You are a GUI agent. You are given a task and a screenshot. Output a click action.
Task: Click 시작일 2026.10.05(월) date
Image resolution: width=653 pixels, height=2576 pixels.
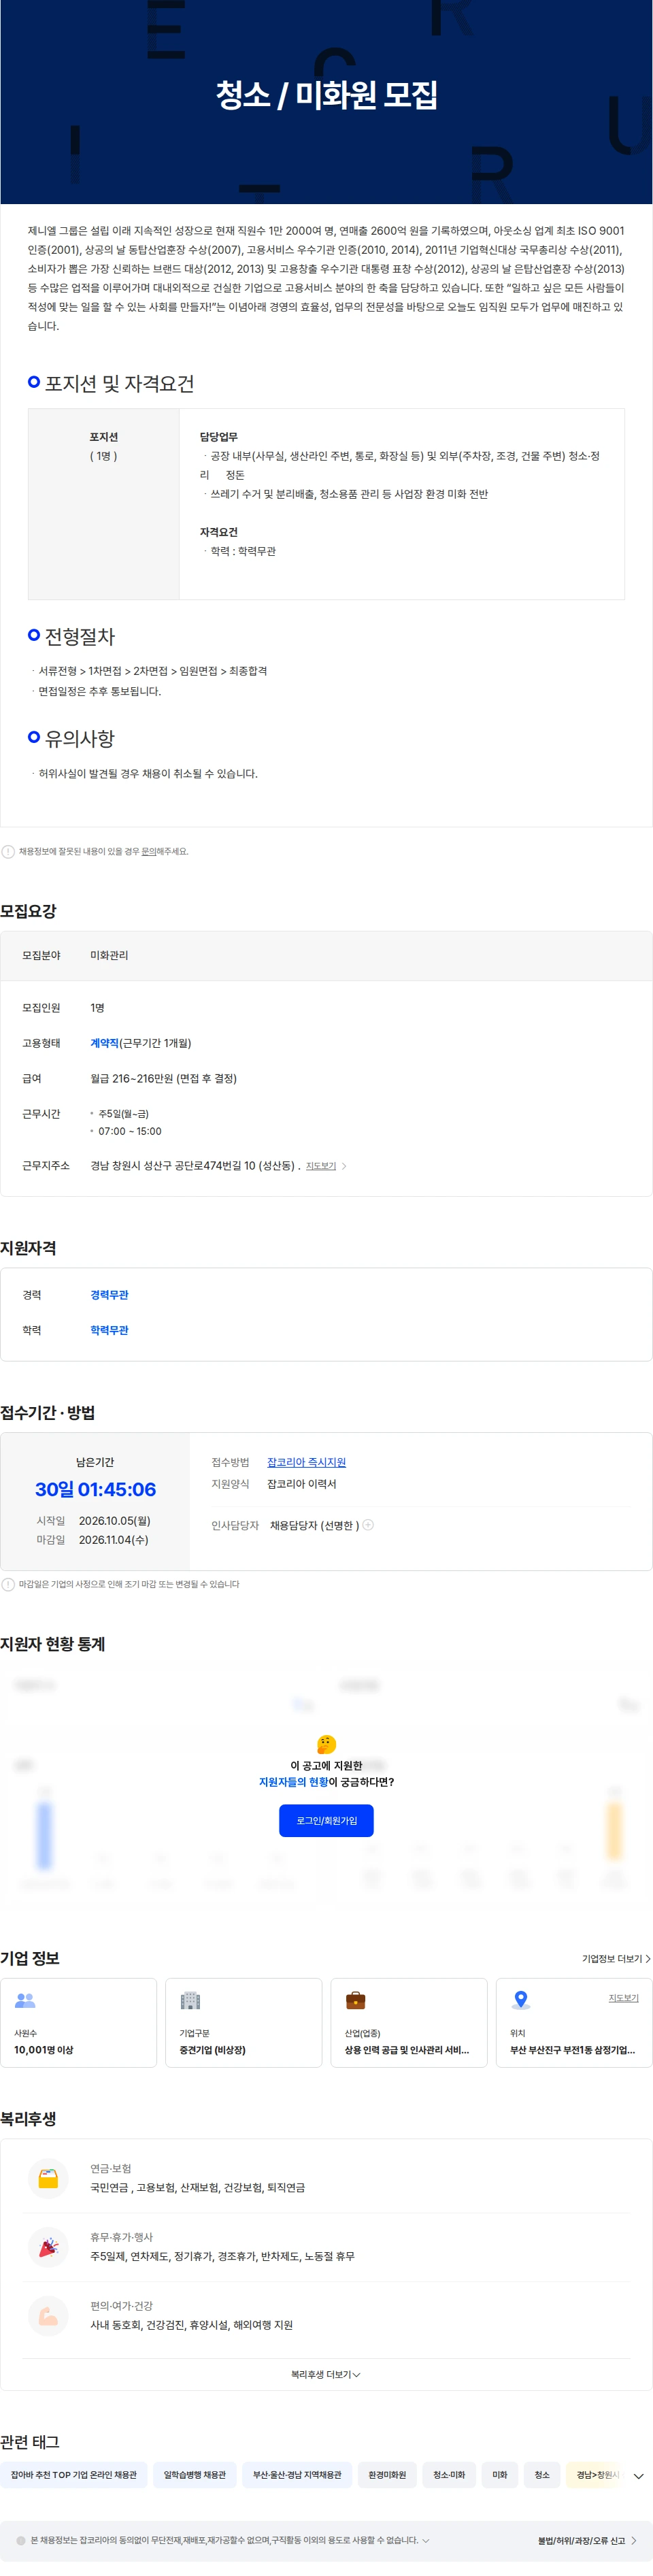tap(114, 1521)
